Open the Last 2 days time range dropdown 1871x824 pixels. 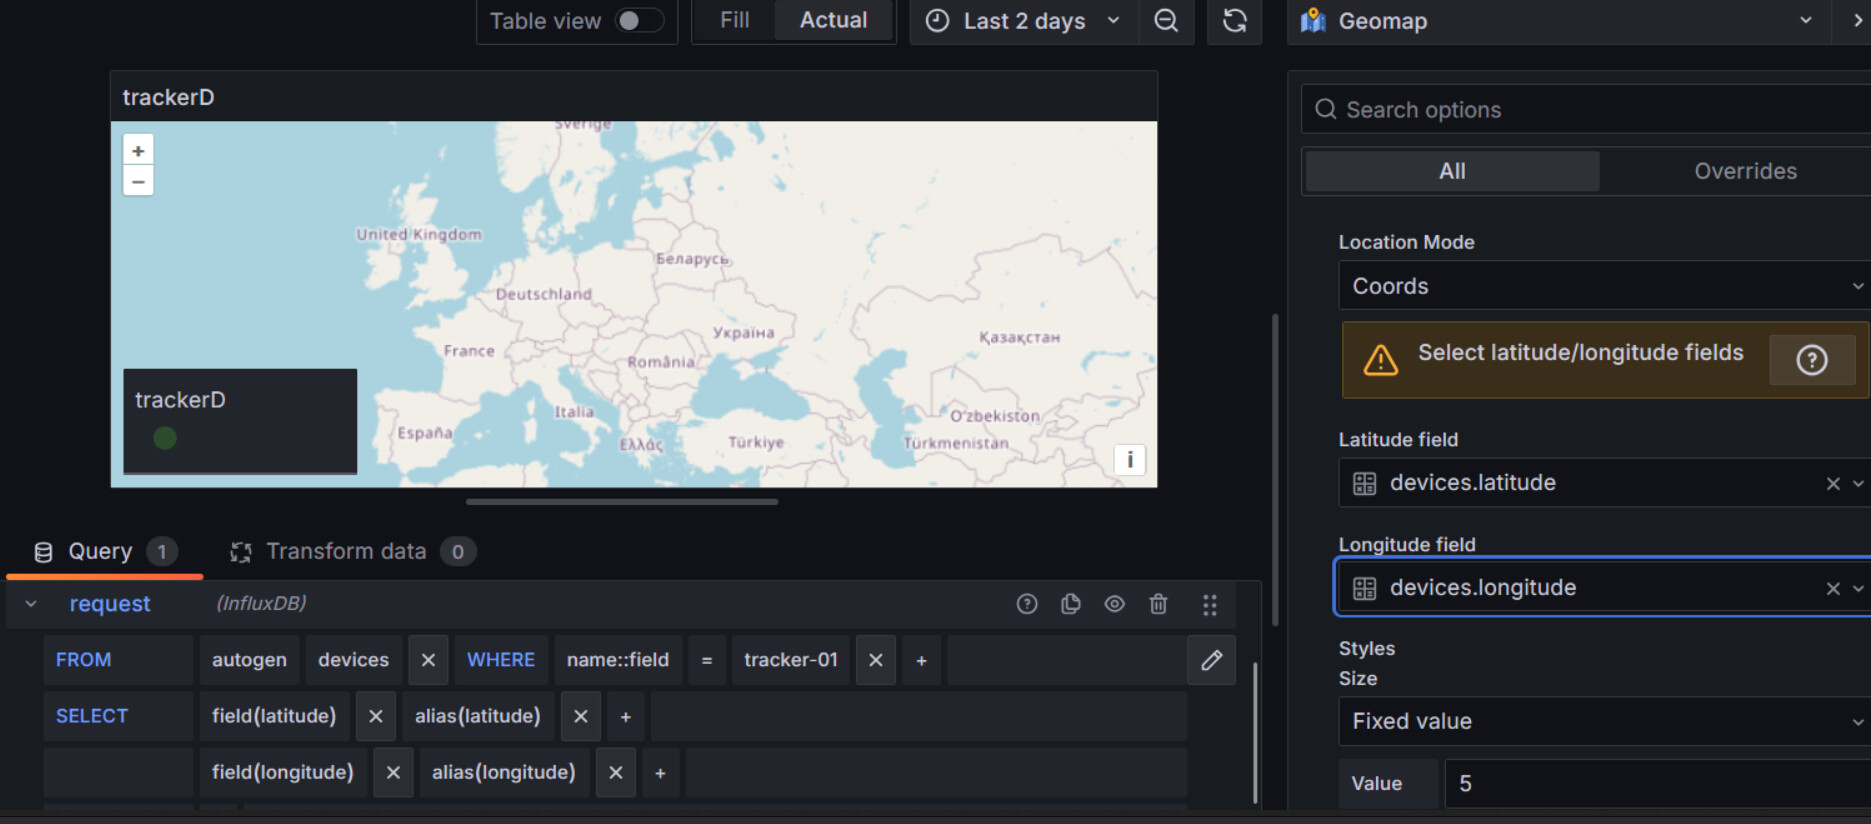tap(1024, 21)
